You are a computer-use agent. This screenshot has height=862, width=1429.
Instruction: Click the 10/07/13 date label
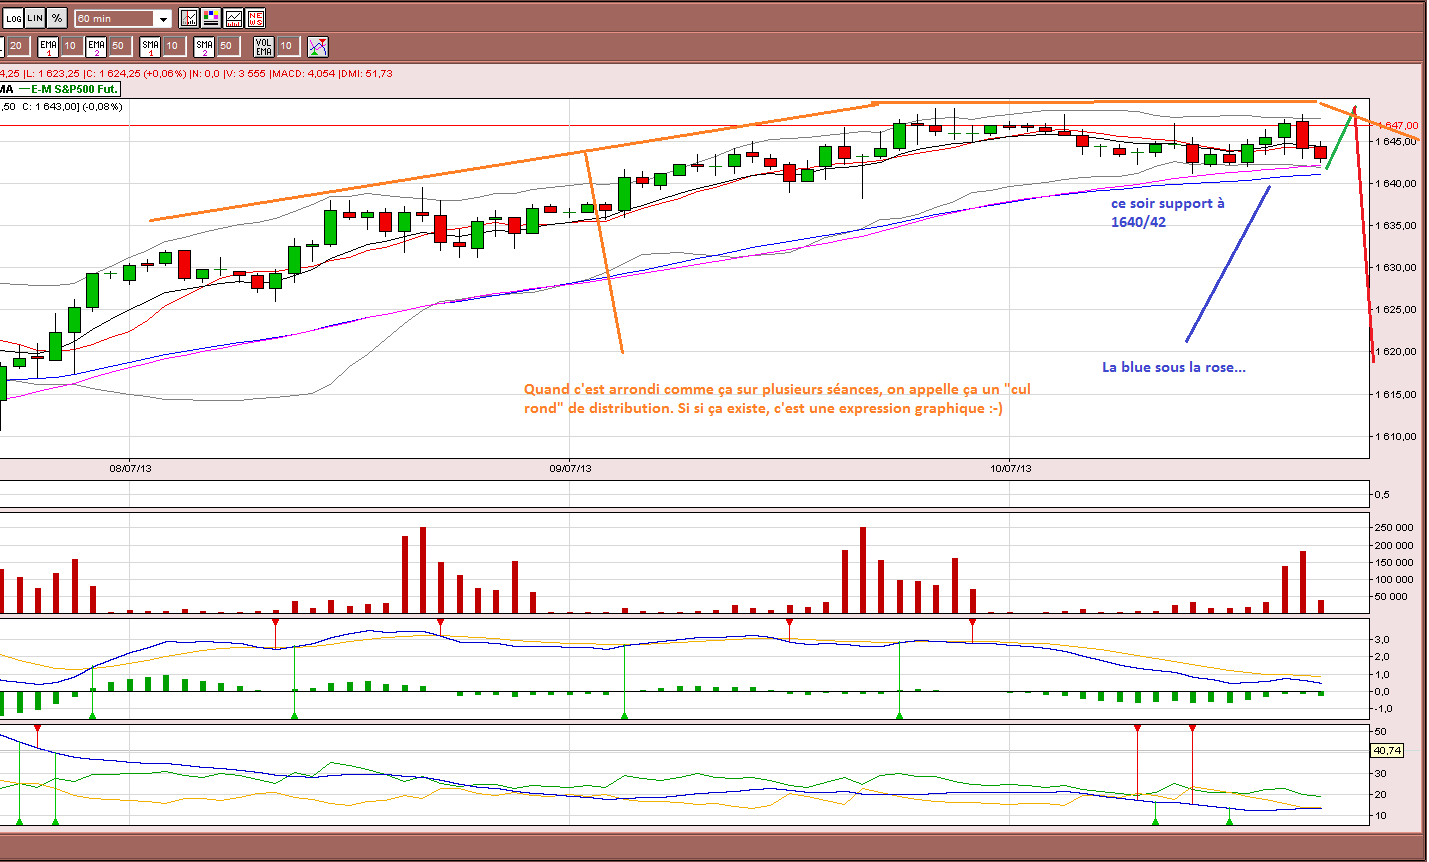tap(1011, 468)
